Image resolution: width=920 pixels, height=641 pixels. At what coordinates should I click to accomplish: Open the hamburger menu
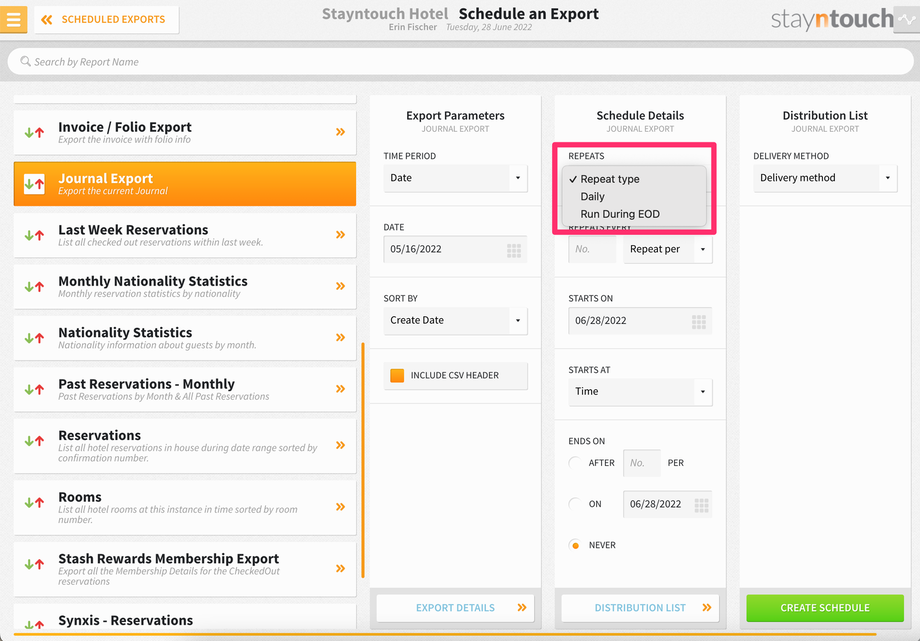coord(13,19)
